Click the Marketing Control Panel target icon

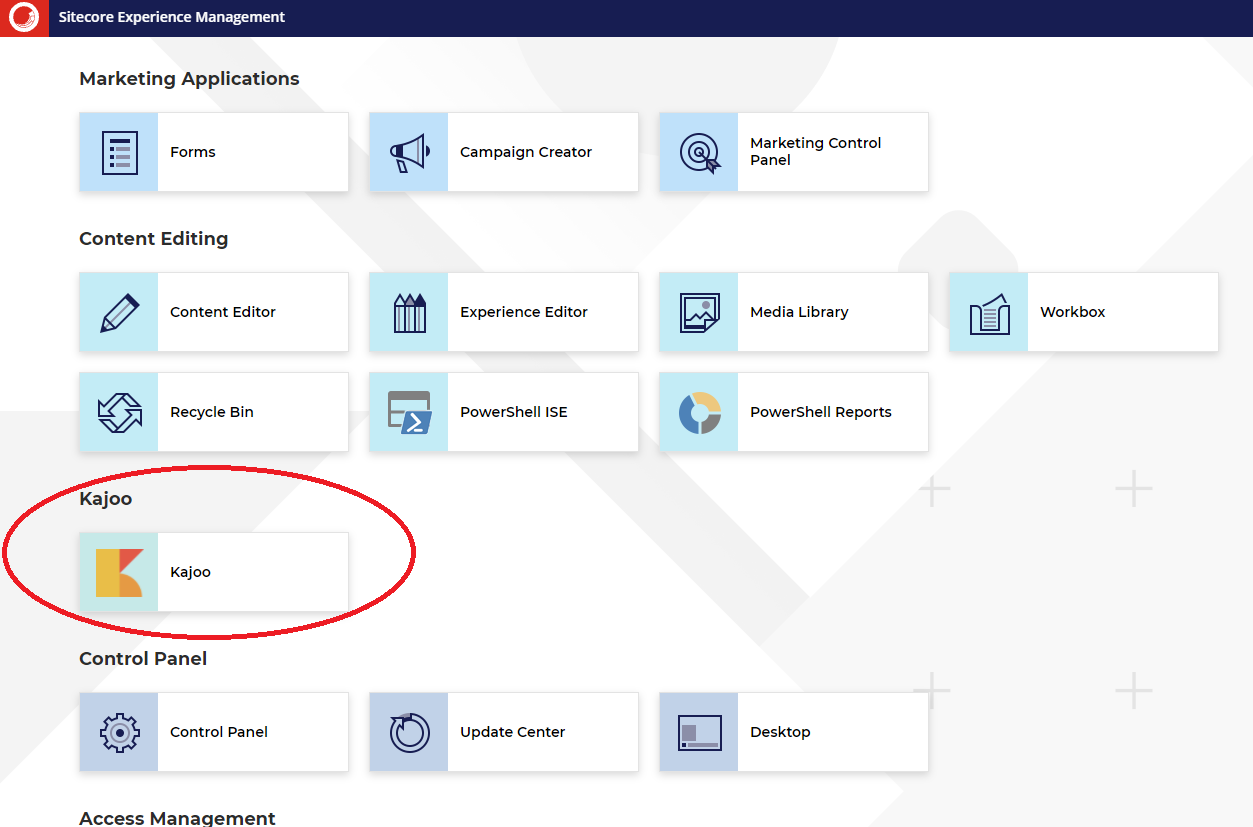699,152
